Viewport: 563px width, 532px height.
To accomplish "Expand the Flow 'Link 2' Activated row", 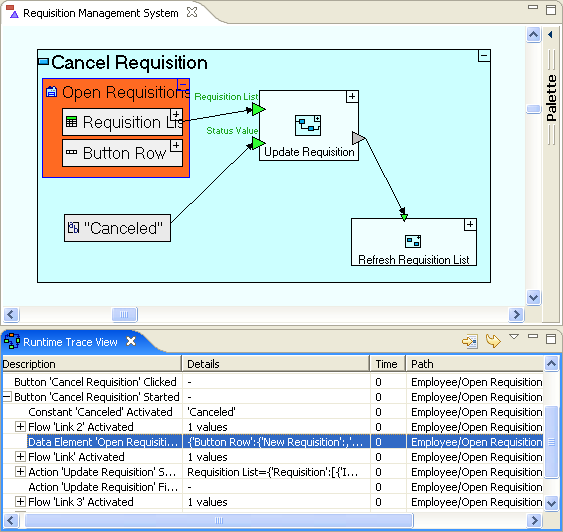I will coord(20,427).
